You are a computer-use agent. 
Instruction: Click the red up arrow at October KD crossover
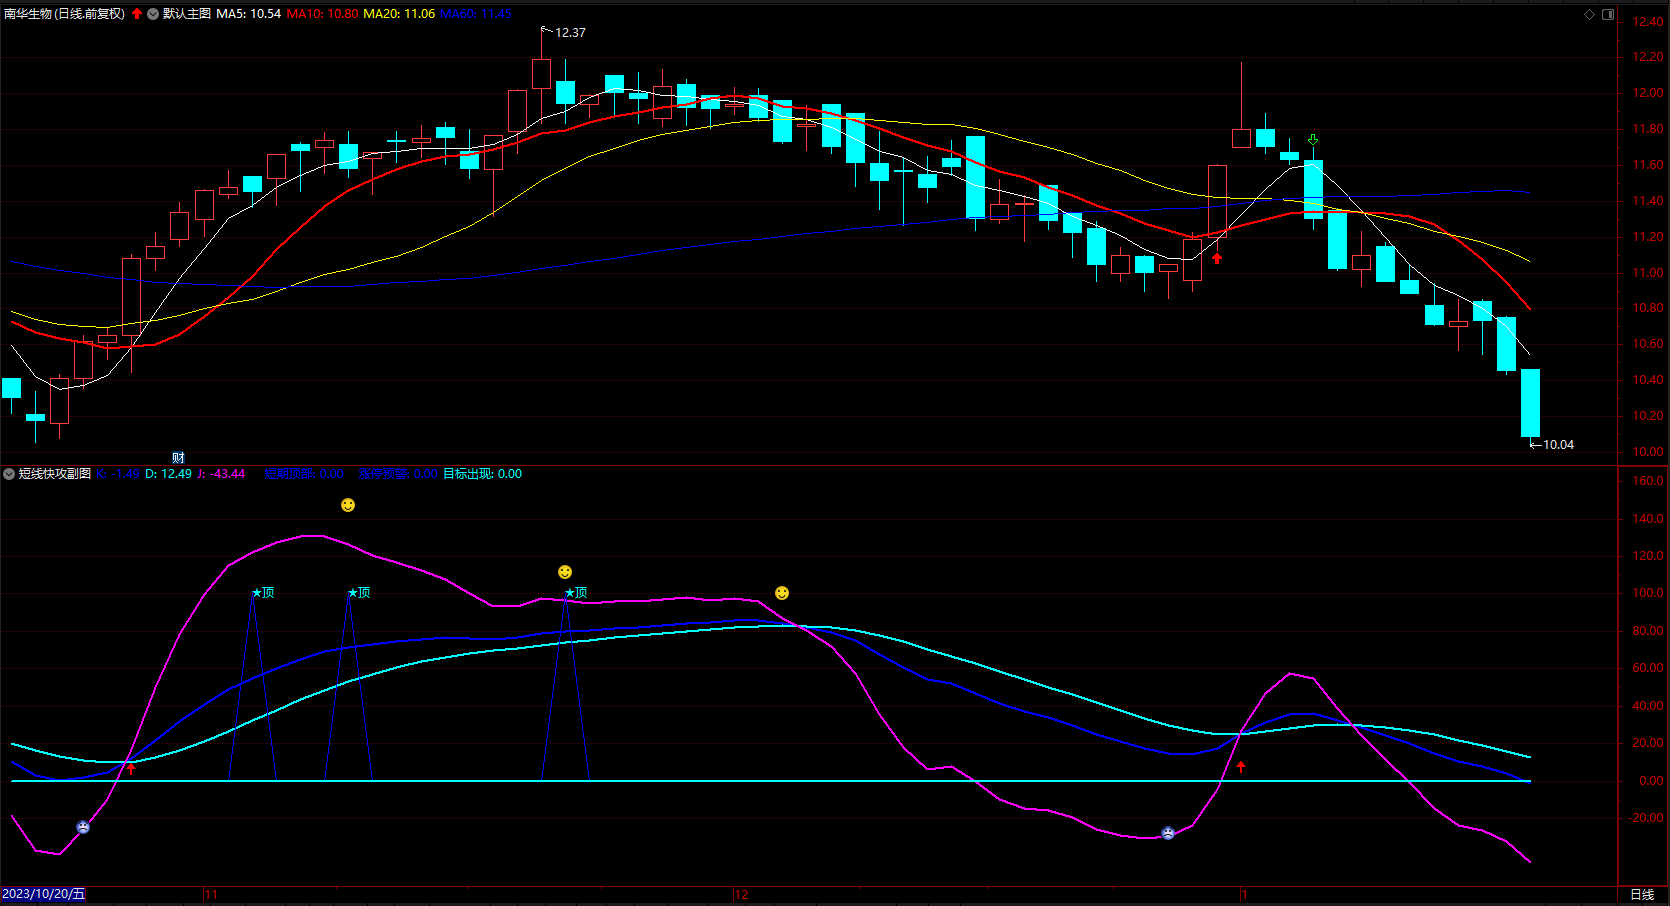(x=130, y=769)
